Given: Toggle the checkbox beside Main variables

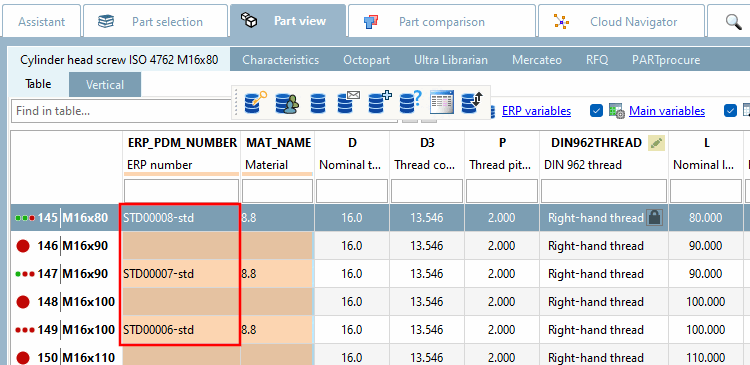Looking at the screenshot, I should (596, 111).
